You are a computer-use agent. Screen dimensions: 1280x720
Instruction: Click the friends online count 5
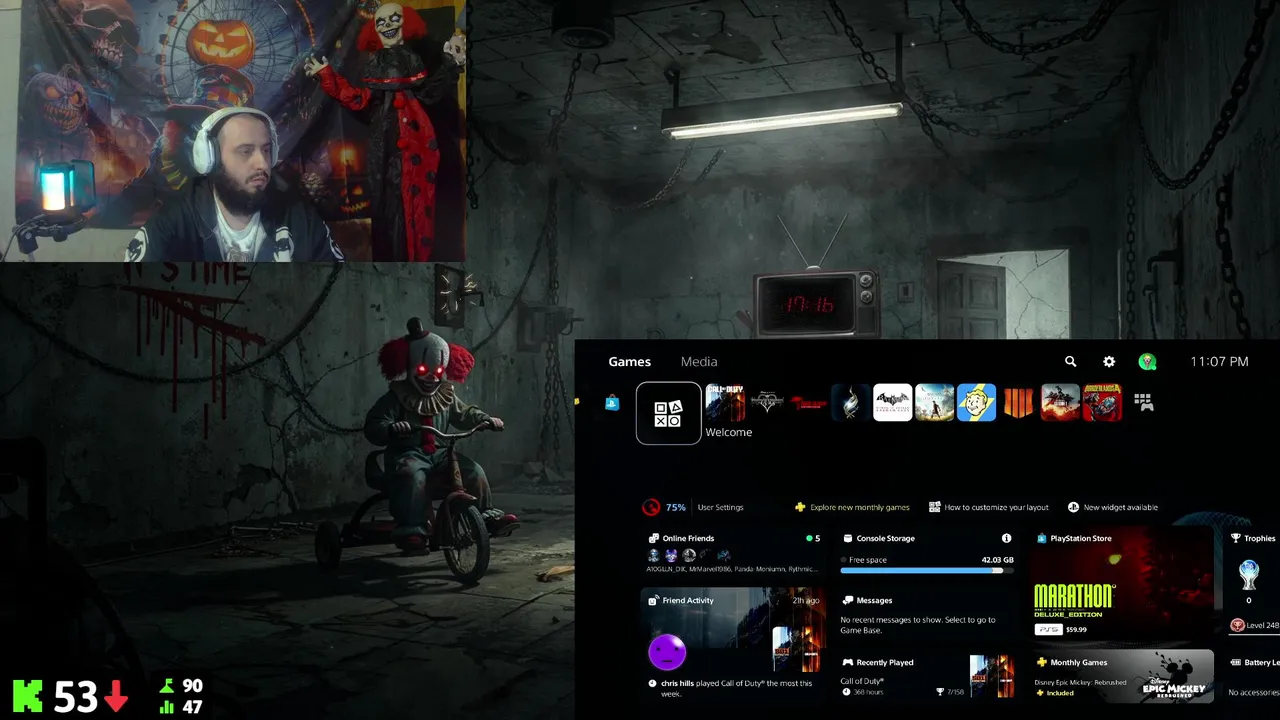(817, 538)
